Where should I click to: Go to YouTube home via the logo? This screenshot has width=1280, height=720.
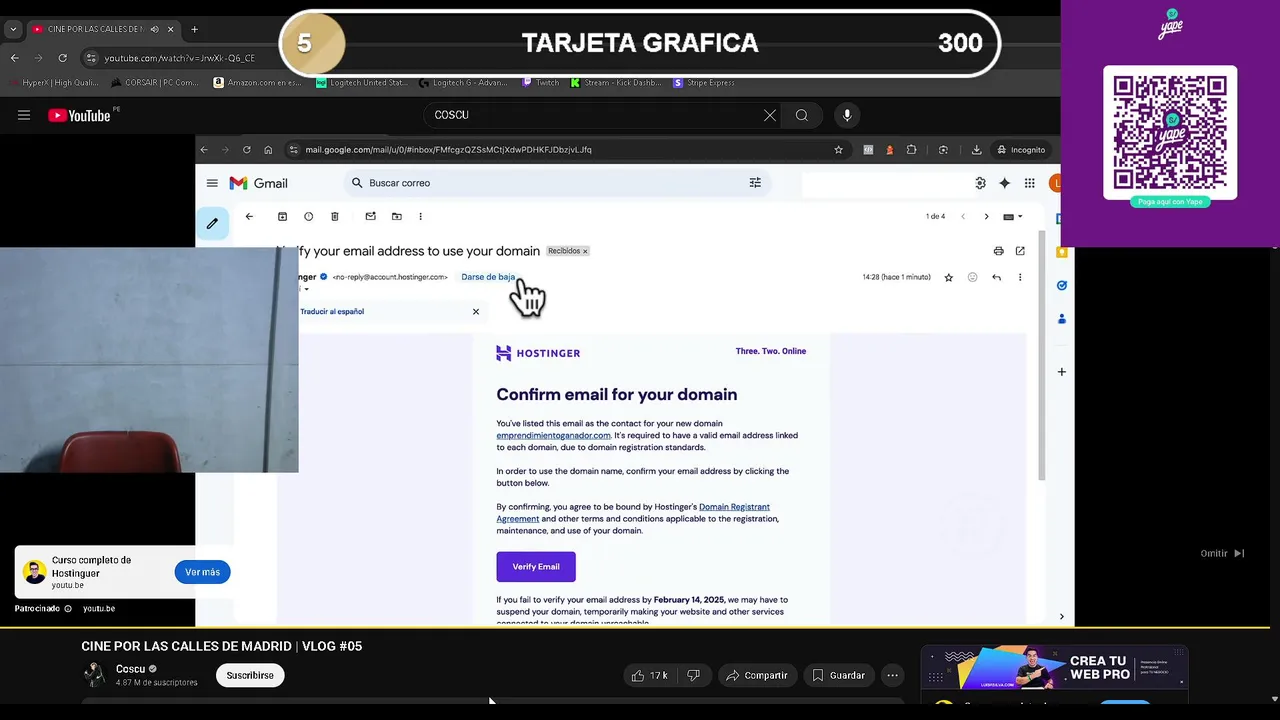point(79,115)
